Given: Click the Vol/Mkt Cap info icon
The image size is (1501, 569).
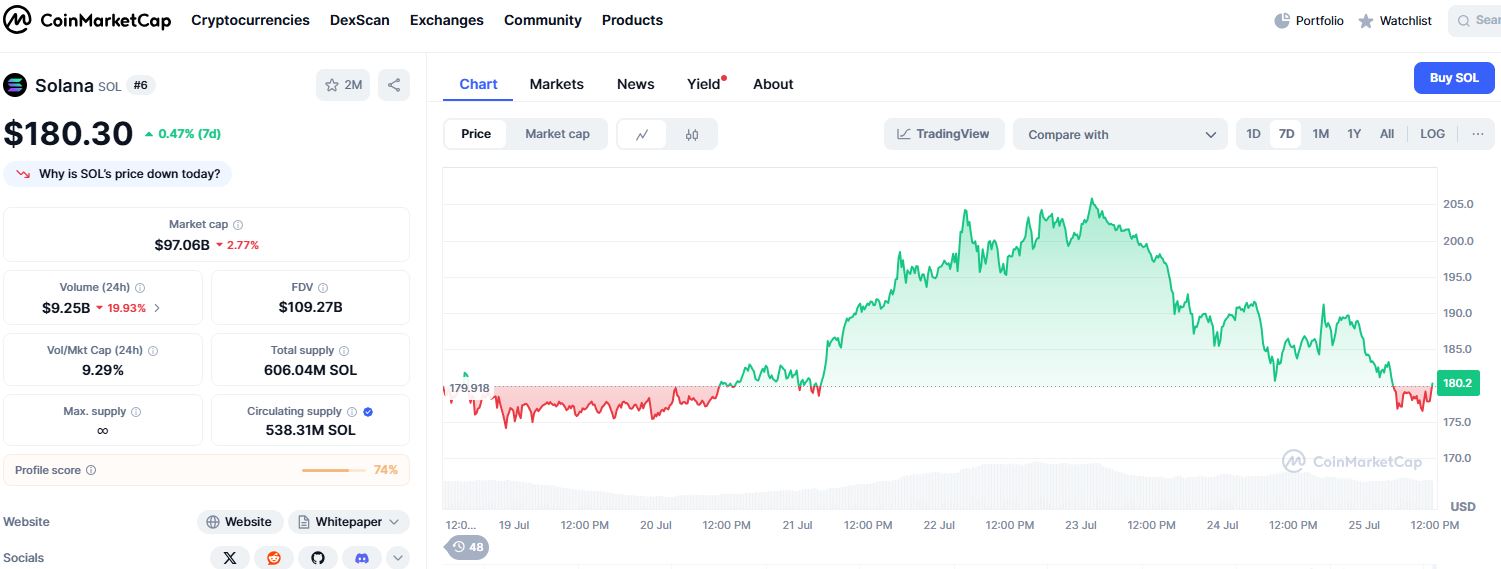Looking at the screenshot, I should coord(153,351).
